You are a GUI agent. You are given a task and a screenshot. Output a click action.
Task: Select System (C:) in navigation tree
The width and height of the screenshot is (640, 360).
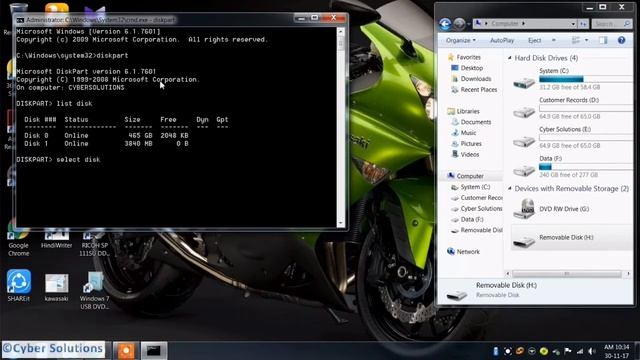click(x=471, y=187)
